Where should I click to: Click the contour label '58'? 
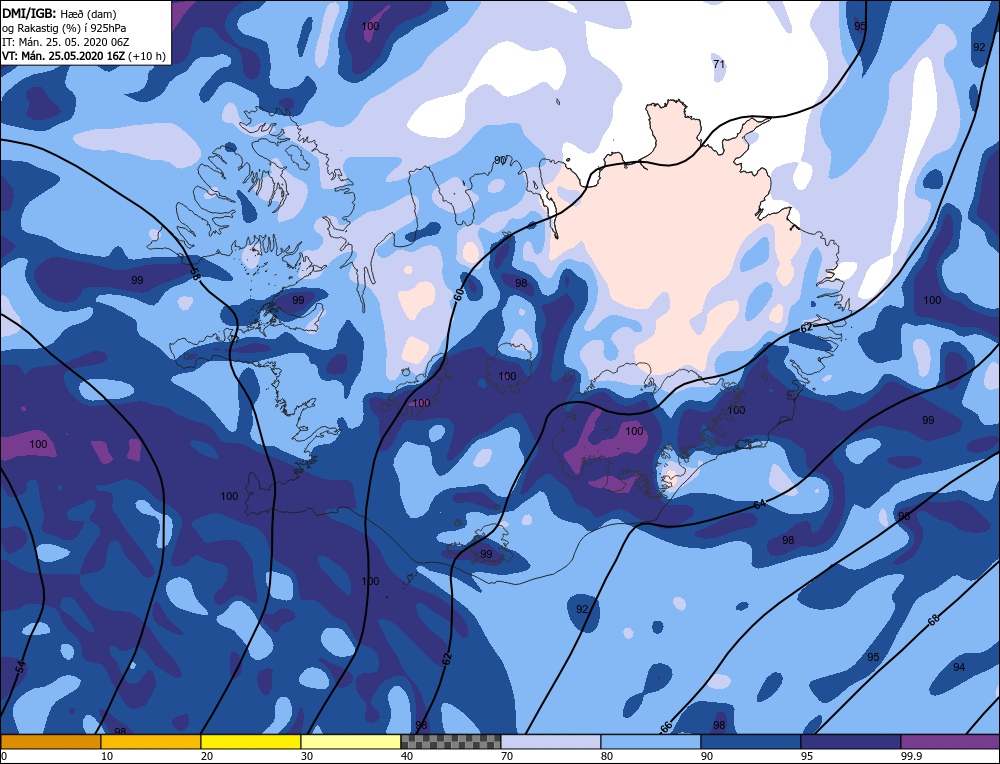click(195, 274)
